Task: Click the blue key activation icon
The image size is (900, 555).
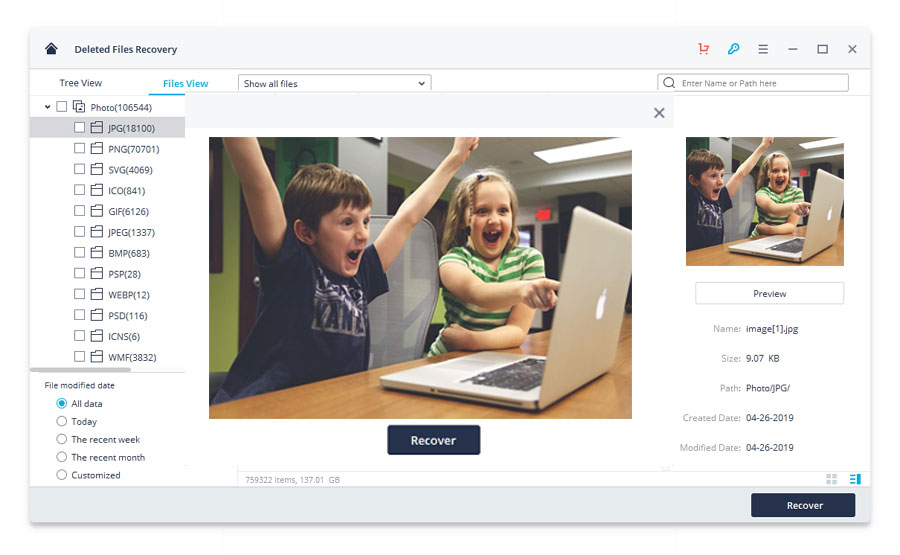Action: point(733,49)
